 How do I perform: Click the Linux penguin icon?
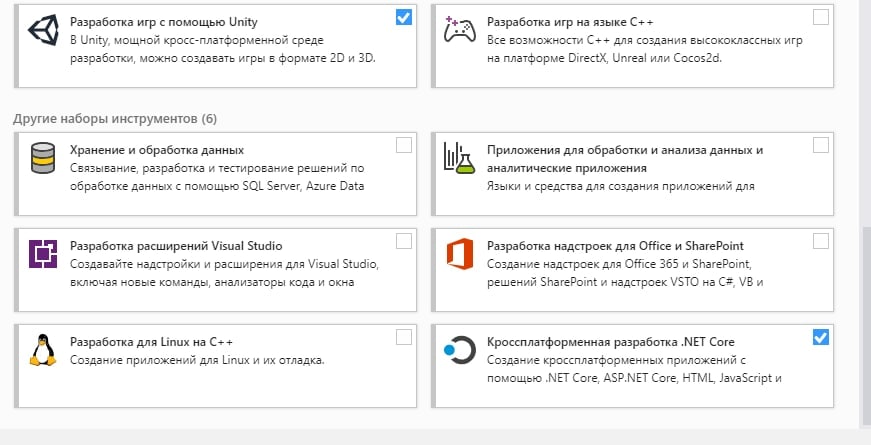pos(43,351)
